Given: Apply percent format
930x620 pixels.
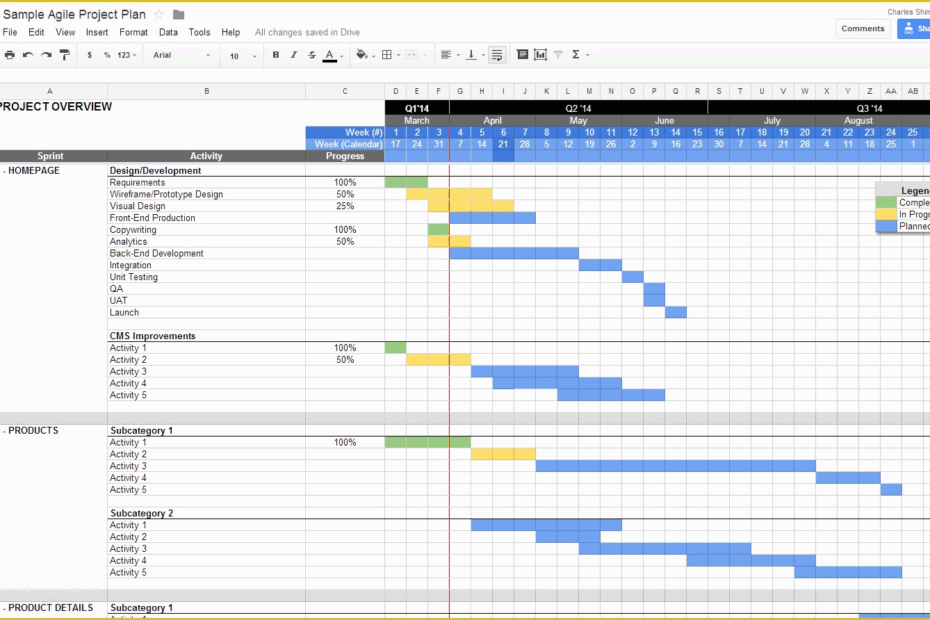Looking at the screenshot, I should (107, 55).
